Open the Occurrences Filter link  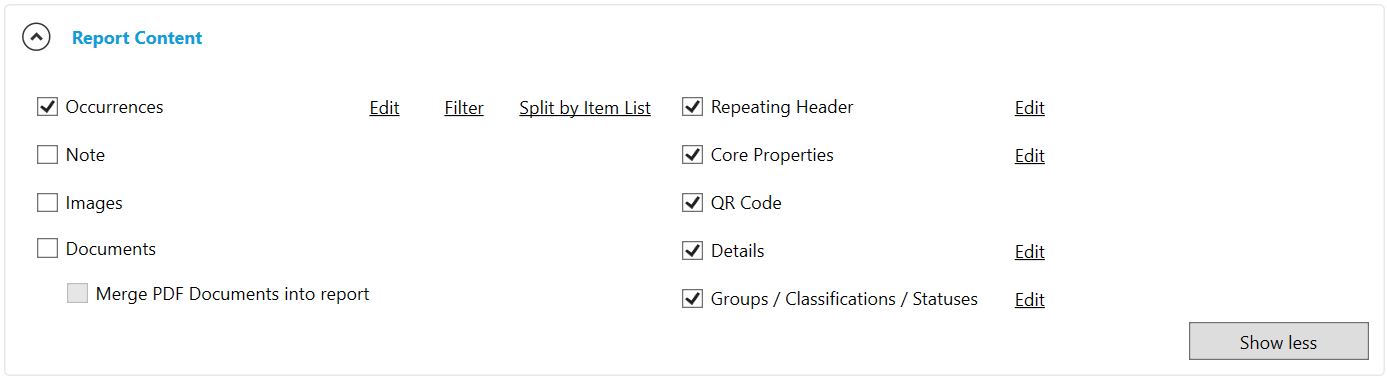coord(464,108)
